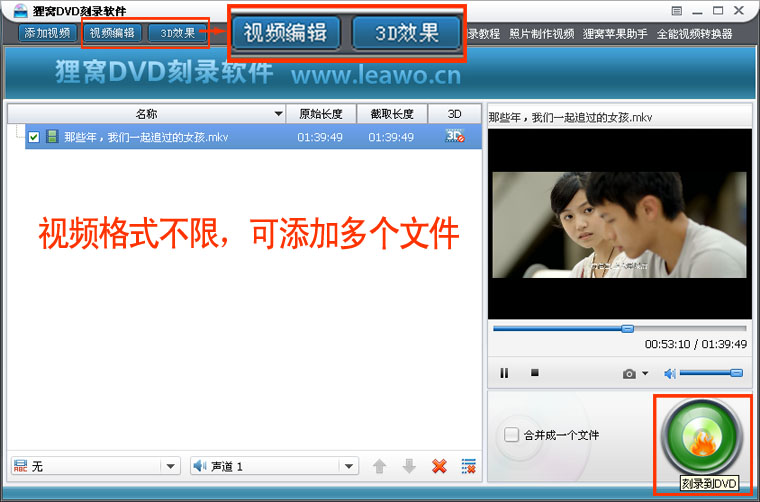
Task: Click the film icon of the mkv file
Action: (52, 137)
